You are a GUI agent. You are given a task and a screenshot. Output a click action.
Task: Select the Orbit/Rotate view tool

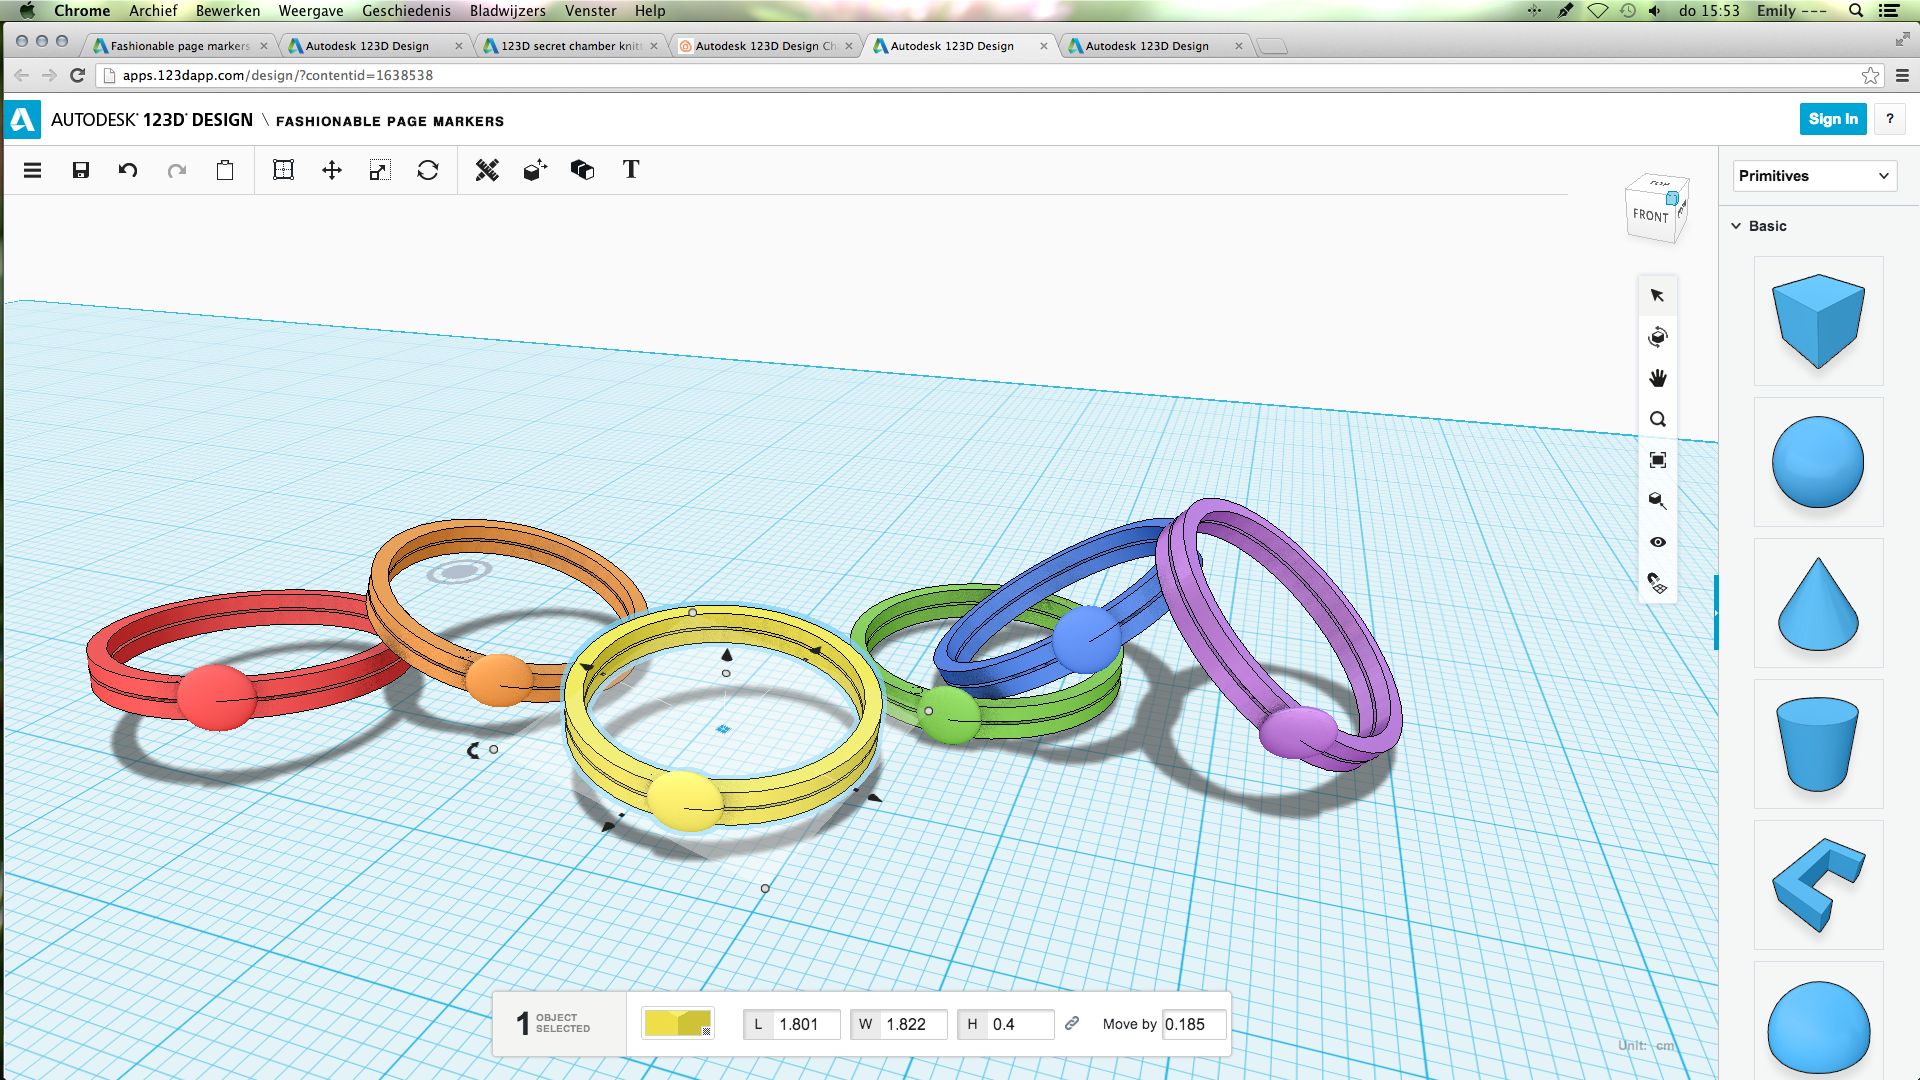[x=1658, y=336]
